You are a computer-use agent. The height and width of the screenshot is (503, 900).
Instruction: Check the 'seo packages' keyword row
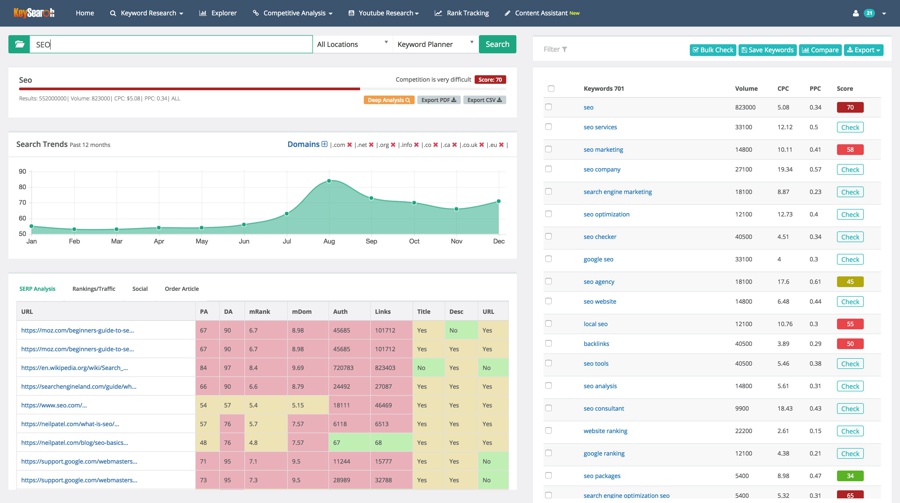click(549, 475)
